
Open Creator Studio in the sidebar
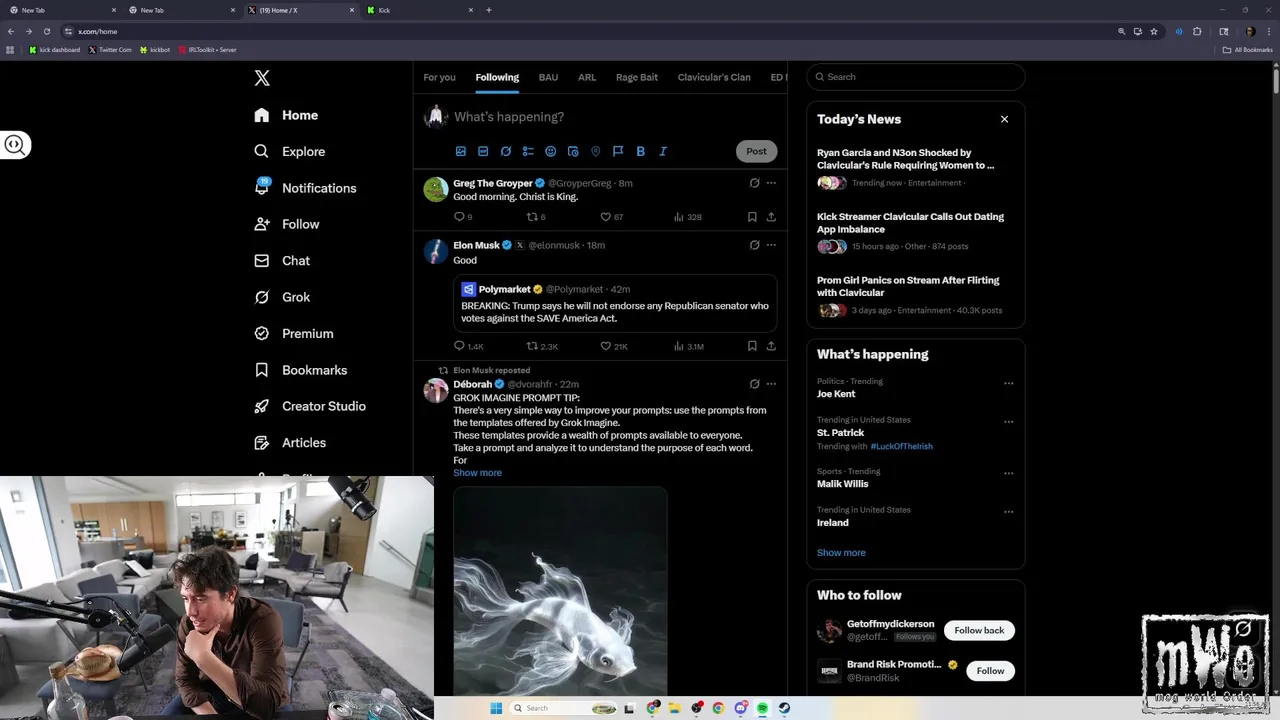[x=309, y=406]
